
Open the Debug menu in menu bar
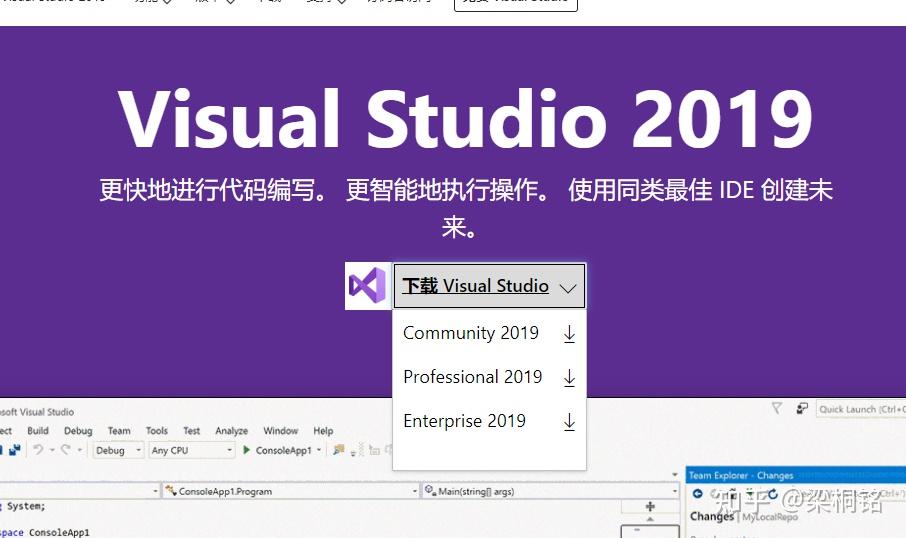point(78,431)
